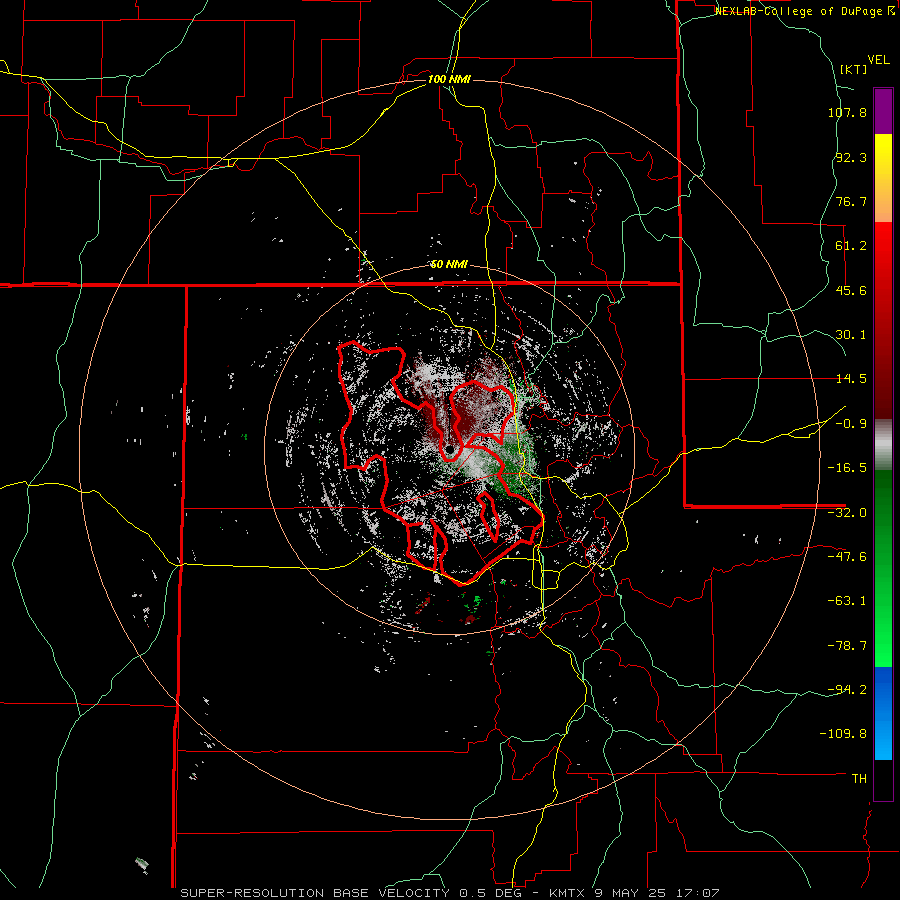Pick the yellow-orange segment of the velocity bar
900x900 pixels.
pyautogui.click(x=883, y=178)
